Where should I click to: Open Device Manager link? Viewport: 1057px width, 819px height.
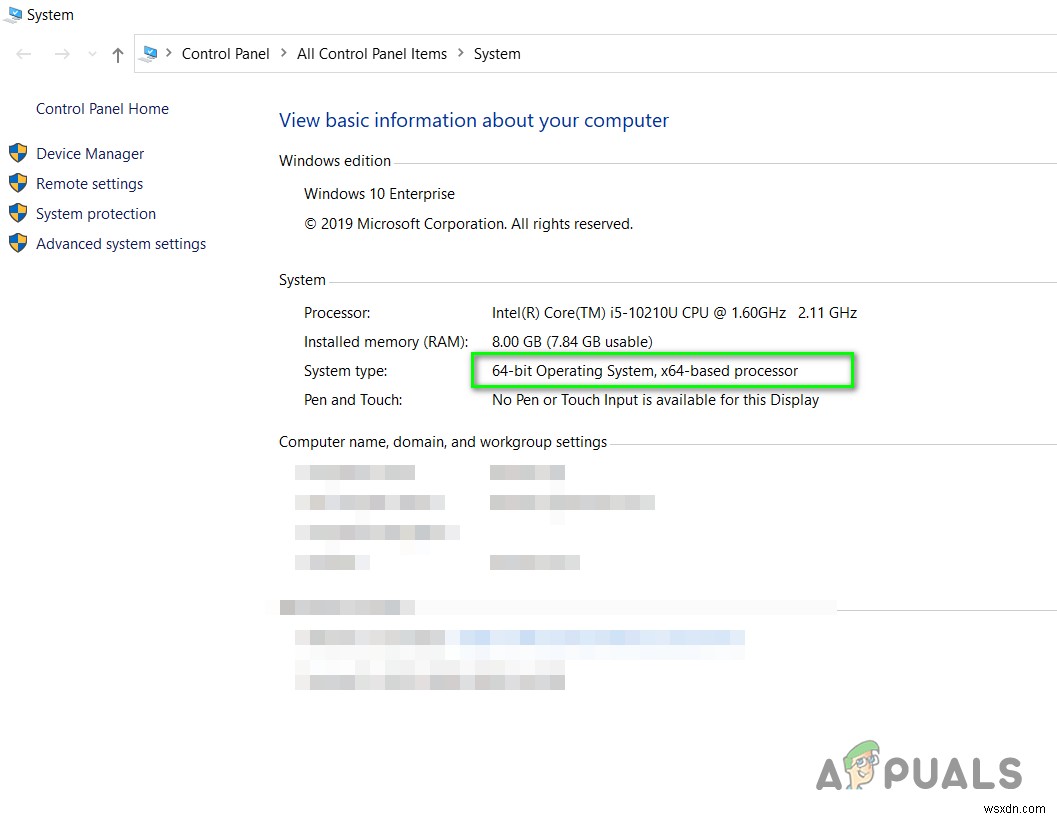click(x=90, y=154)
